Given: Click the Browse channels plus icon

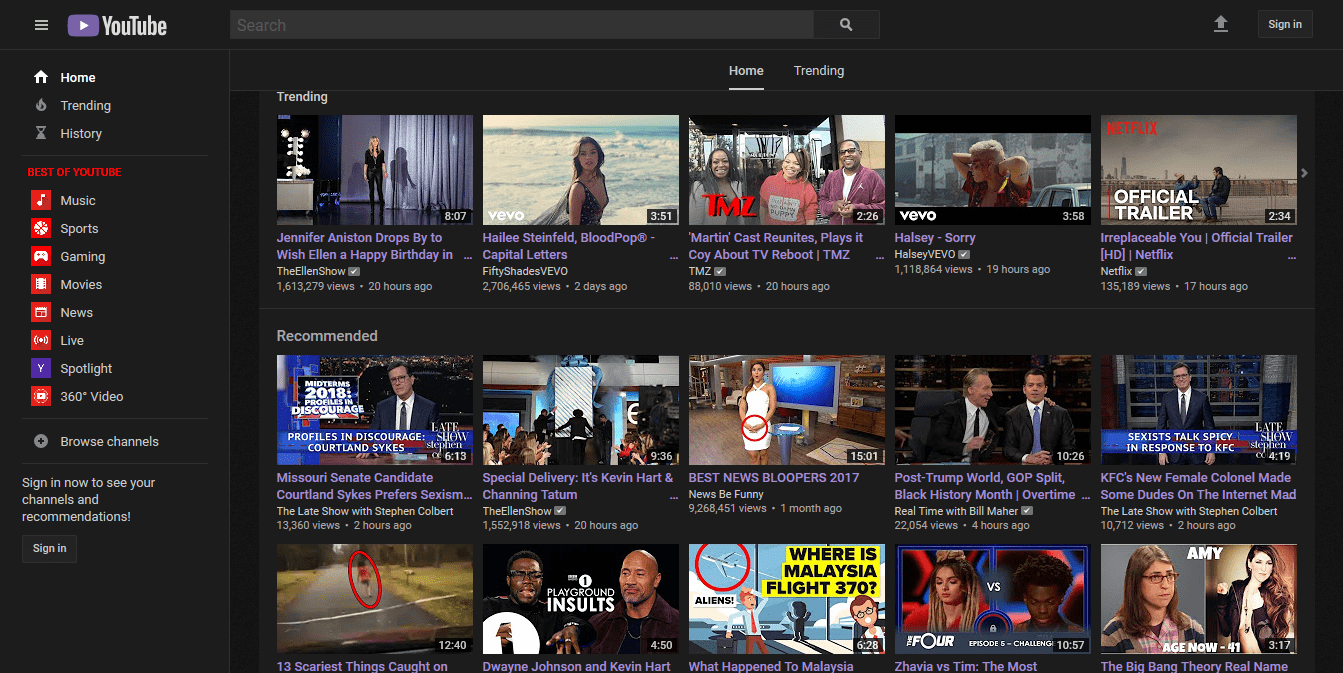Looking at the screenshot, I should point(41,441).
